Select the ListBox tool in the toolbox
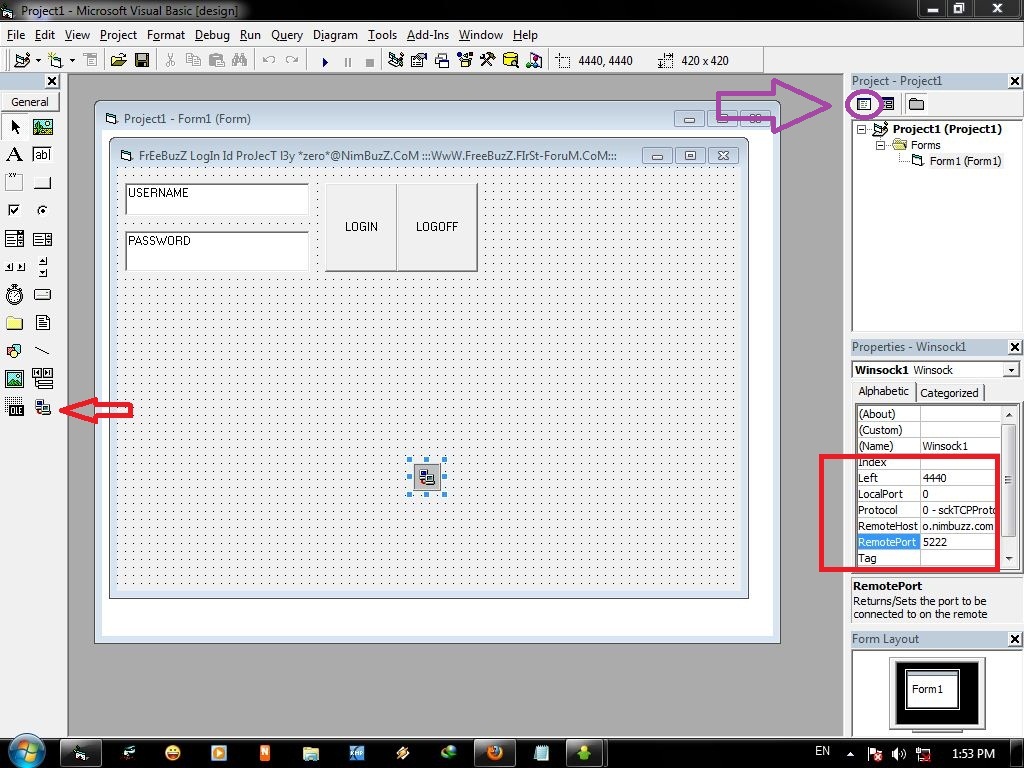1024x768 pixels. pos(42,239)
